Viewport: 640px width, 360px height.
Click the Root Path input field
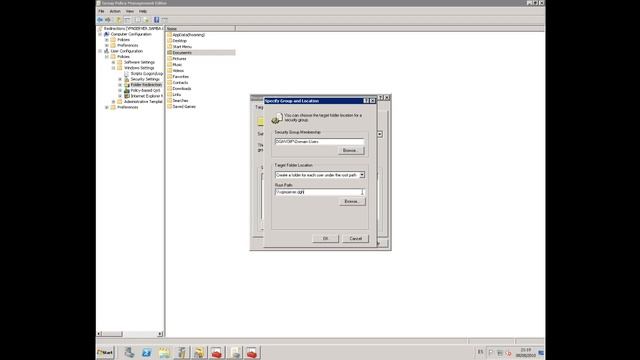pyautogui.click(x=319, y=192)
